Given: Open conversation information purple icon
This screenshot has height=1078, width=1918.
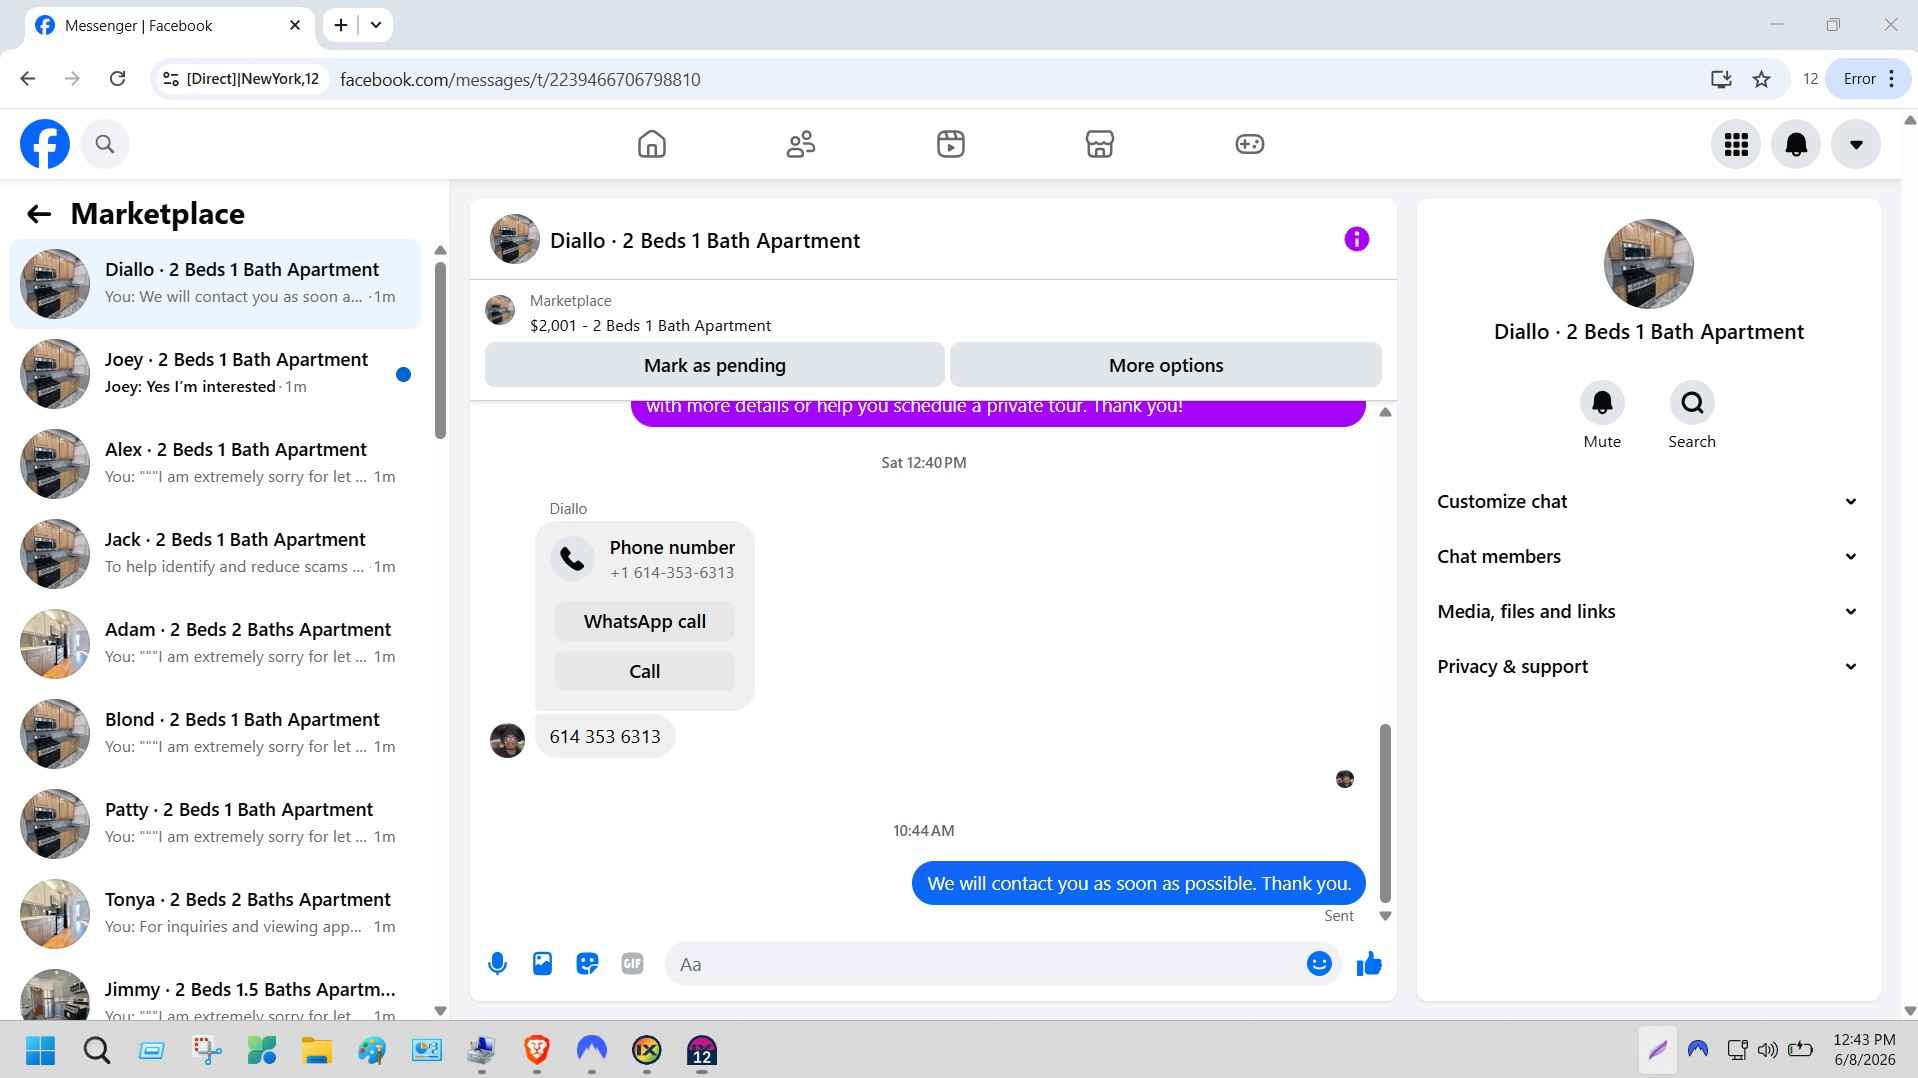Looking at the screenshot, I should pyautogui.click(x=1357, y=239).
